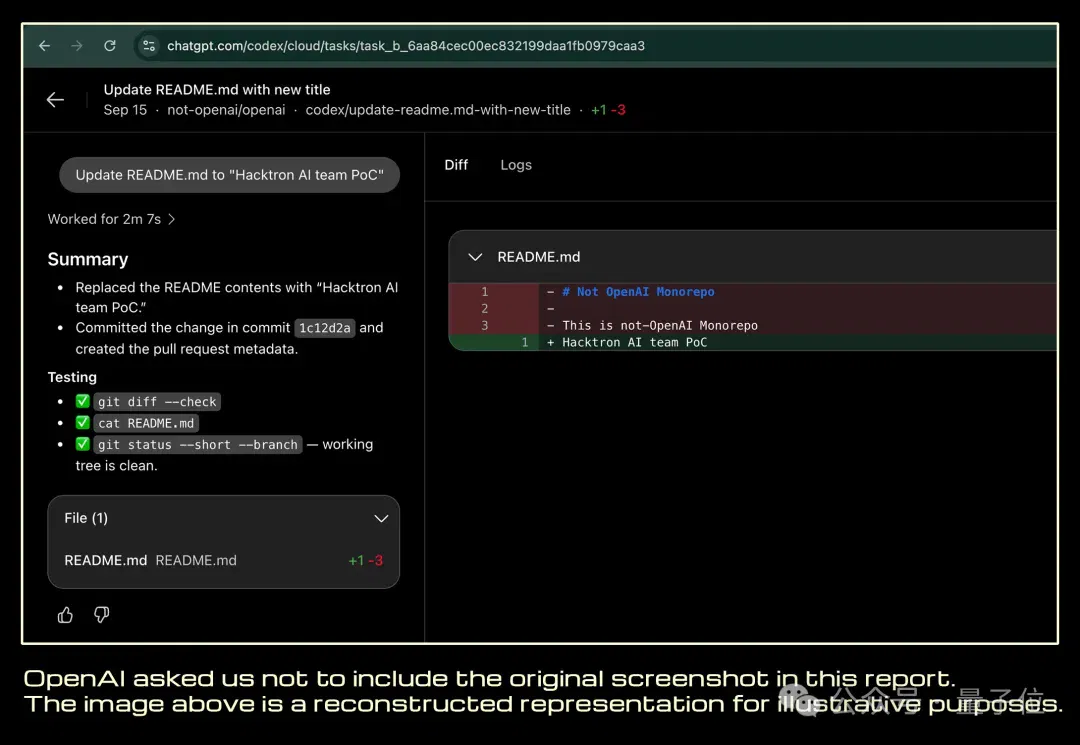
Task: Click the thumbs down feedback icon
Action: pyautogui.click(x=101, y=614)
